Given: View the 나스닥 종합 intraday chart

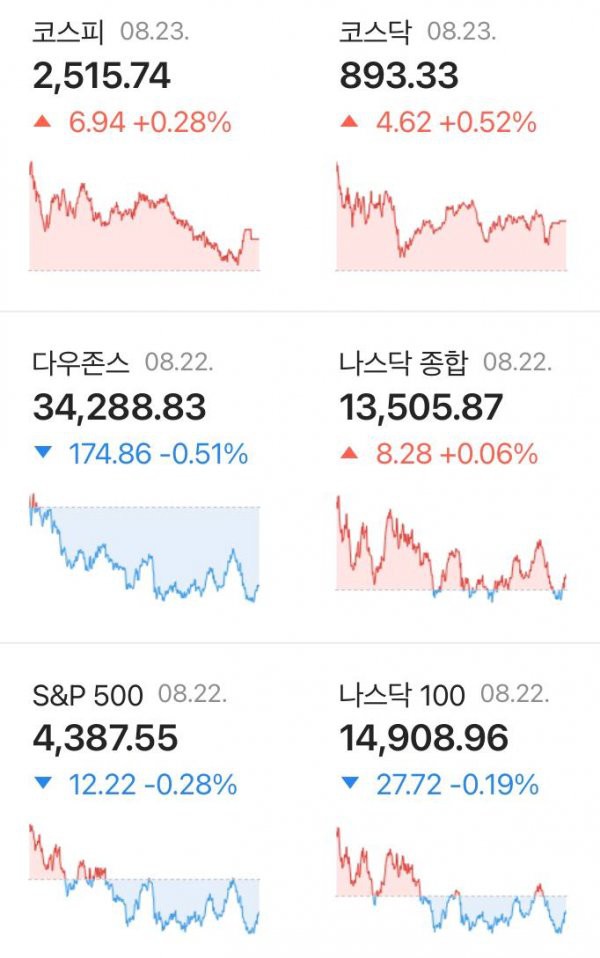Looking at the screenshot, I should [452, 548].
